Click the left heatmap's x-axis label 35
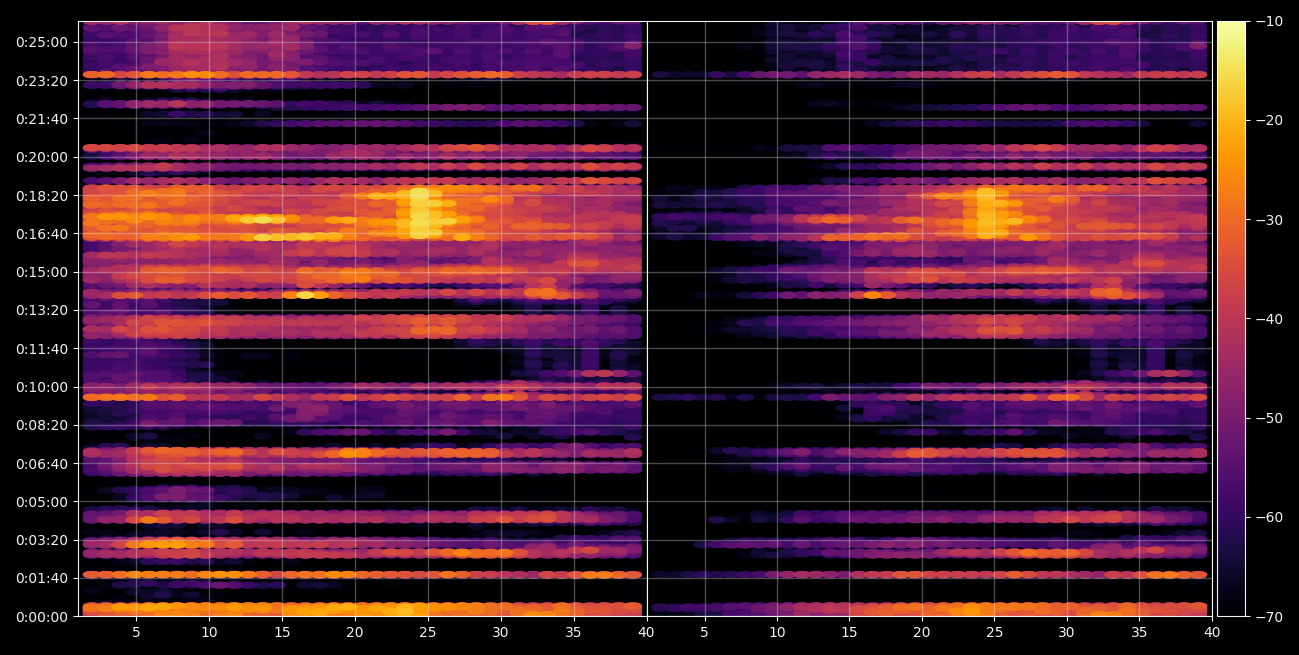Image resolution: width=1299 pixels, height=655 pixels. point(574,633)
